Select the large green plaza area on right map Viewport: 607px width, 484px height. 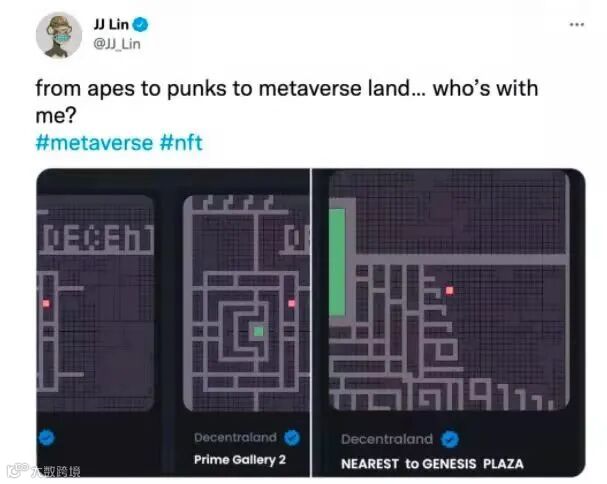[337, 262]
